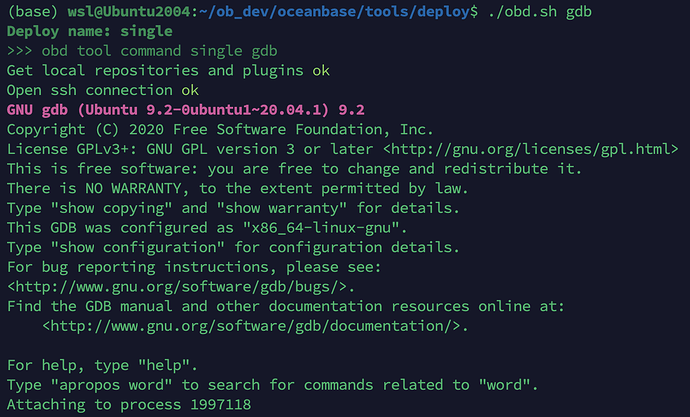This screenshot has width=690, height=417.
Task: Click the 'x86_64-linux-gnu' configured line
Action: [x=207, y=227]
